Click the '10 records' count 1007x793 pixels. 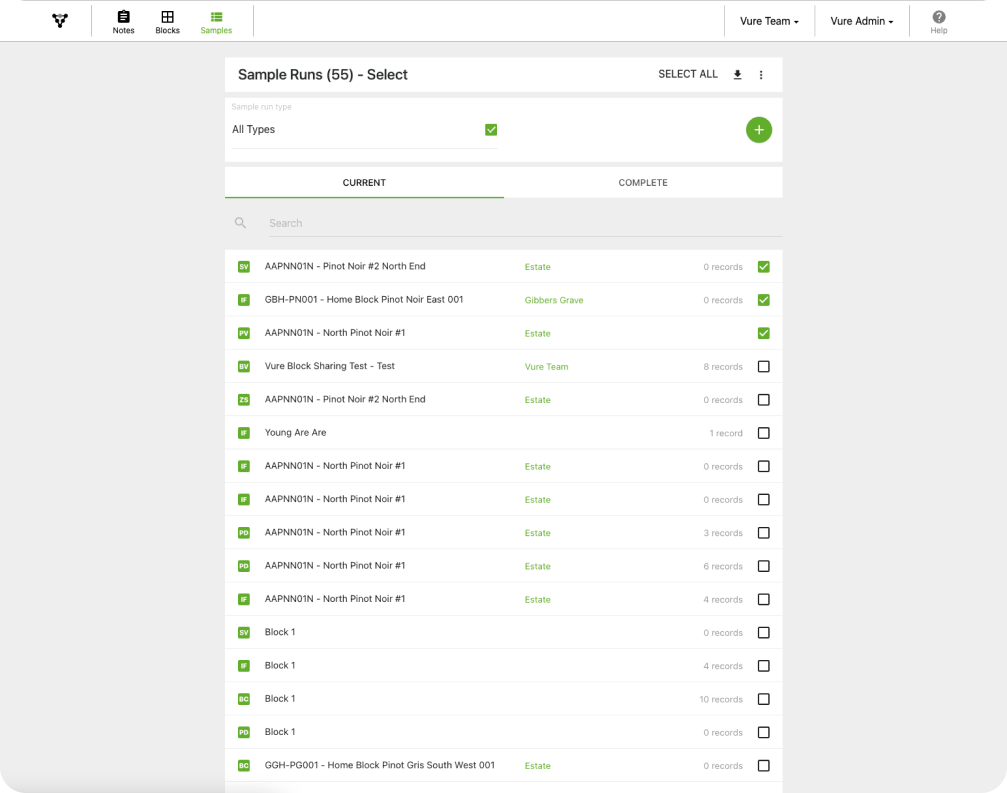pyautogui.click(x=721, y=699)
